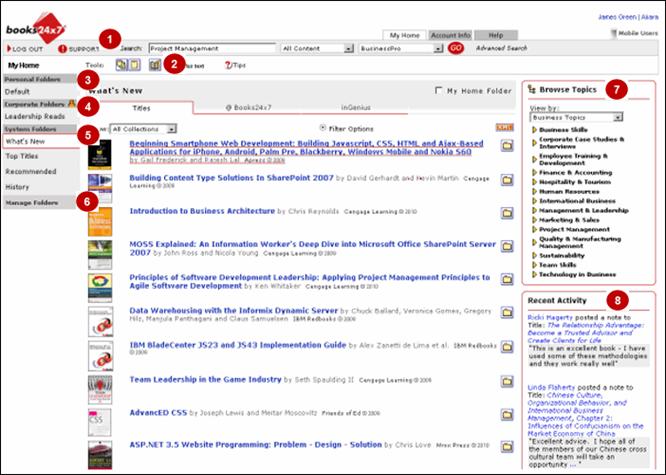Click the Support exclamation icon

pos(63,47)
